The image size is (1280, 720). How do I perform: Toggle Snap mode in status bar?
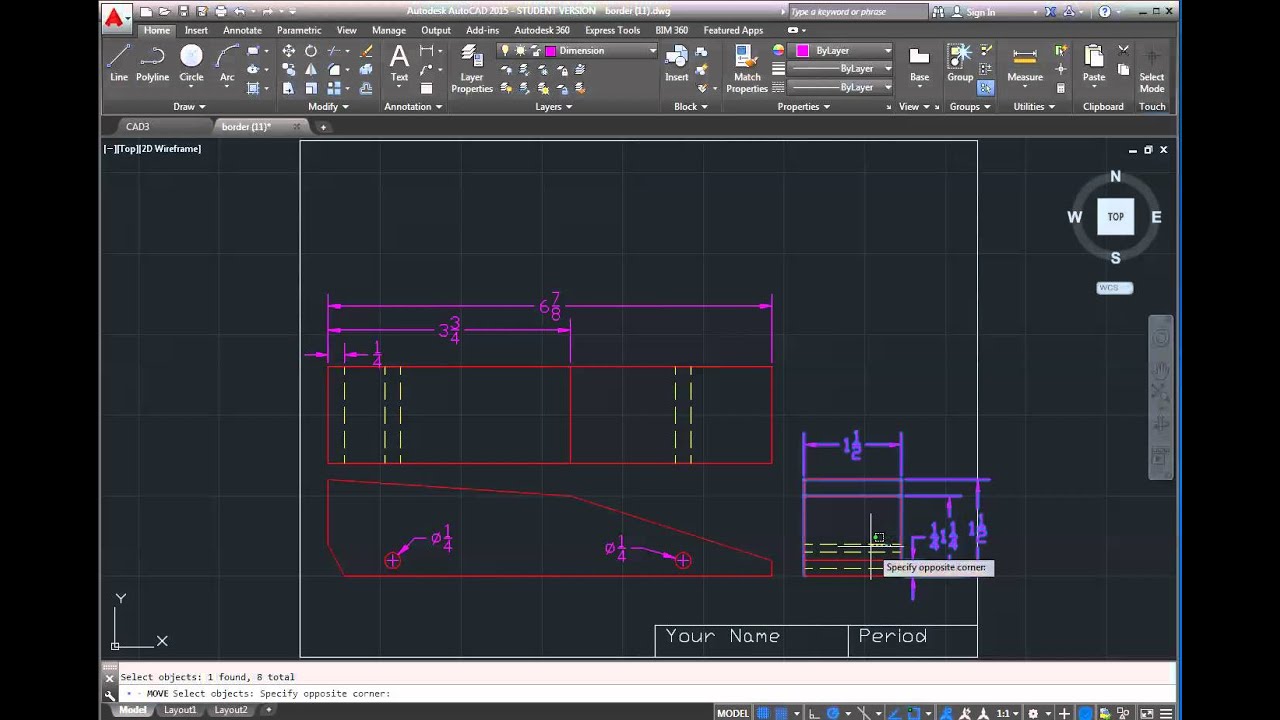click(x=781, y=713)
